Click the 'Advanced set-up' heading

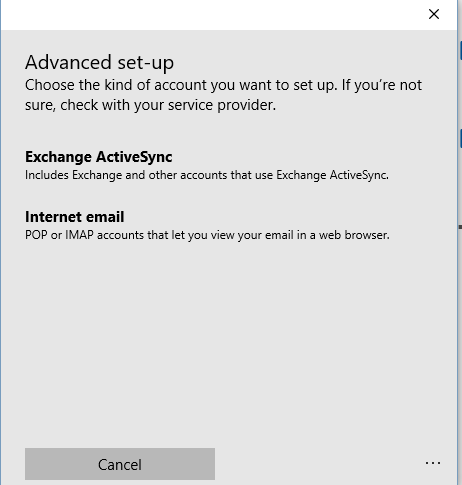coord(99,62)
